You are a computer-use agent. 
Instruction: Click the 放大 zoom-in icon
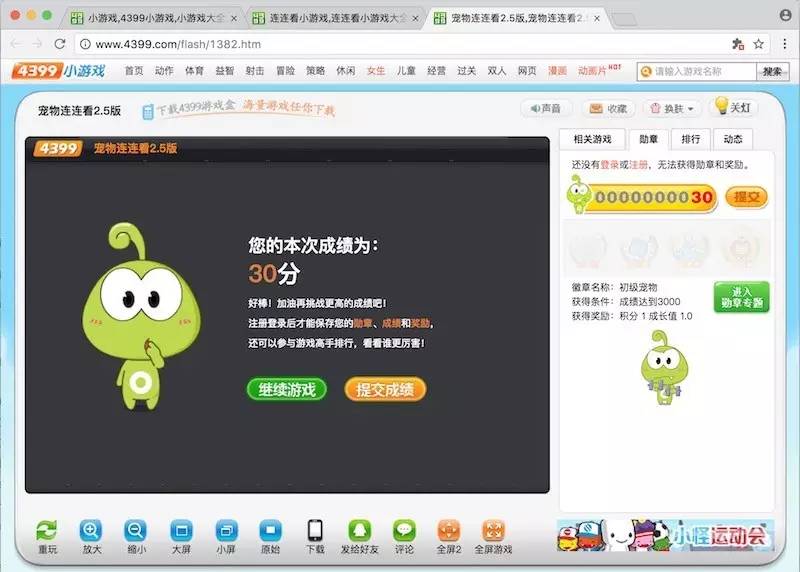click(91, 531)
